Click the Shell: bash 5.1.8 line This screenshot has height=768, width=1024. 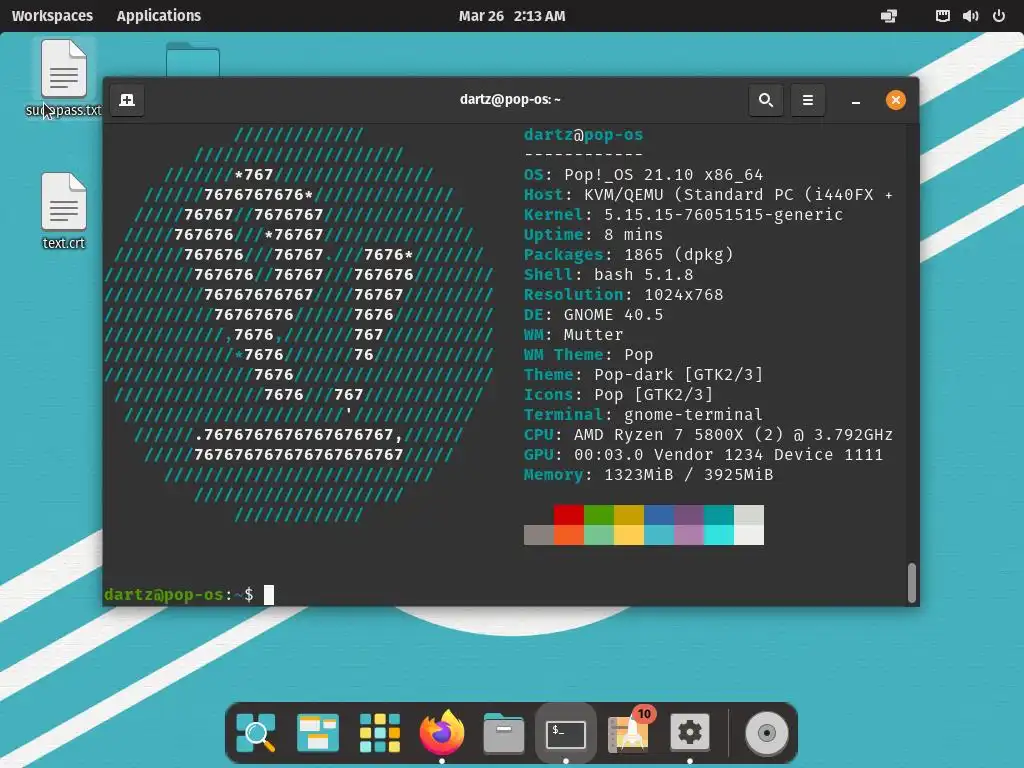608,275
